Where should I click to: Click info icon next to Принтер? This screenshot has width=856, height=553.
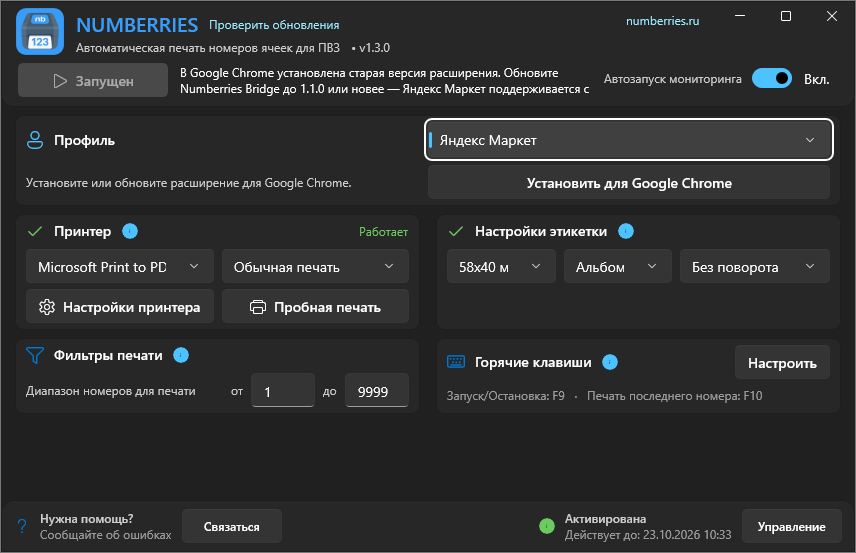point(130,231)
